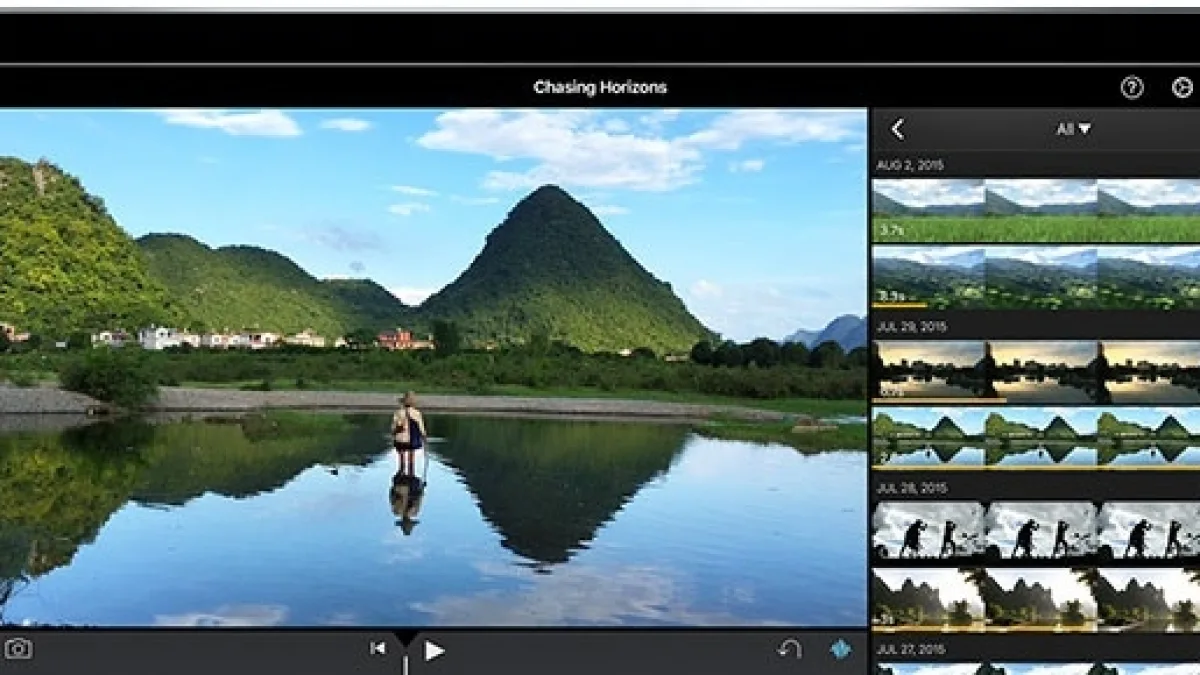Open the All media filter dropdown
The height and width of the screenshot is (675, 1200).
pyautogui.click(x=1073, y=129)
